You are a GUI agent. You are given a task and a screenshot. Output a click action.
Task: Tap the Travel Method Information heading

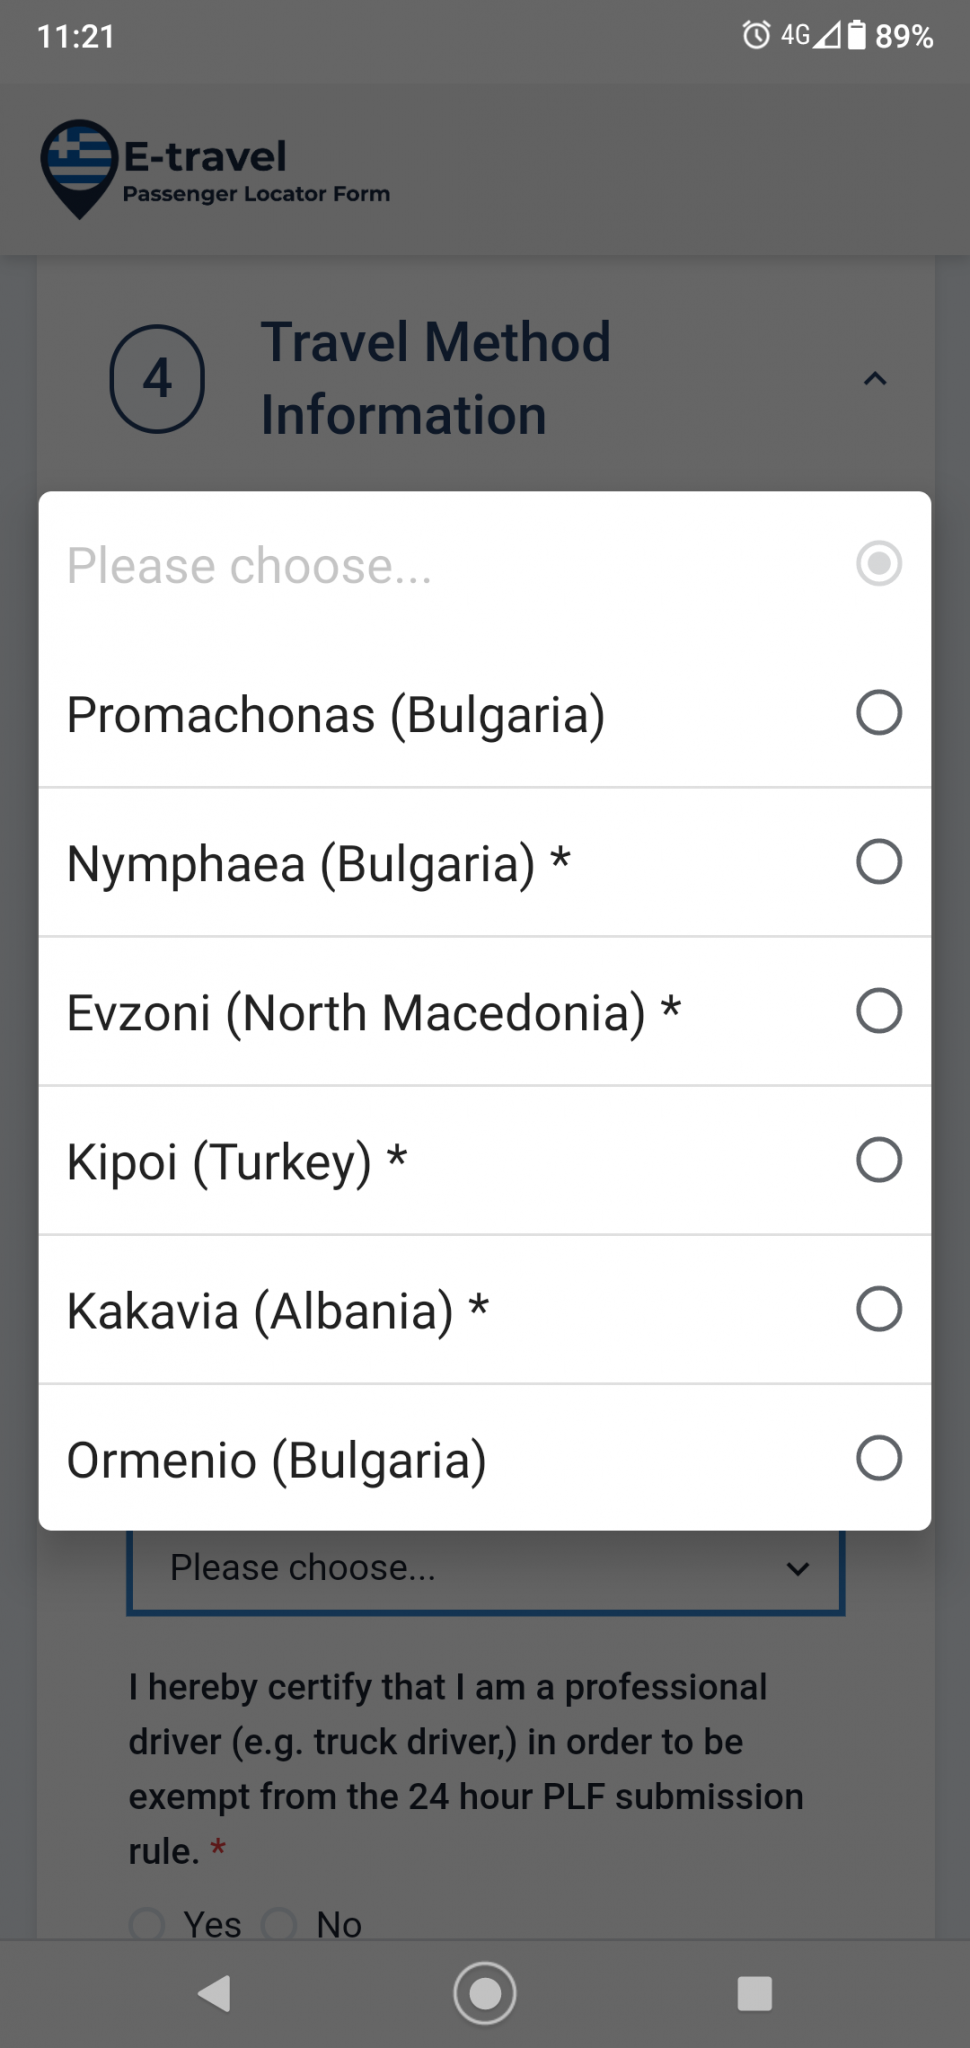[x=436, y=378]
